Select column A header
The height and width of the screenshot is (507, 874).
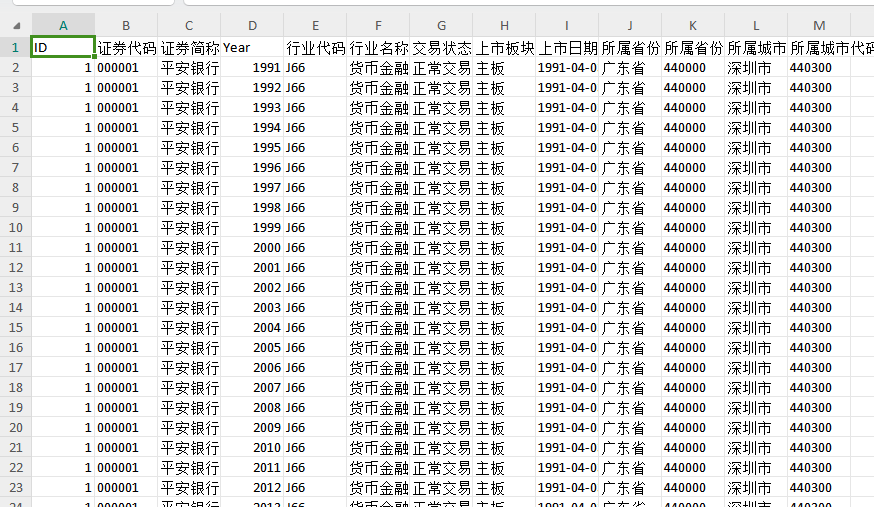(x=63, y=25)
